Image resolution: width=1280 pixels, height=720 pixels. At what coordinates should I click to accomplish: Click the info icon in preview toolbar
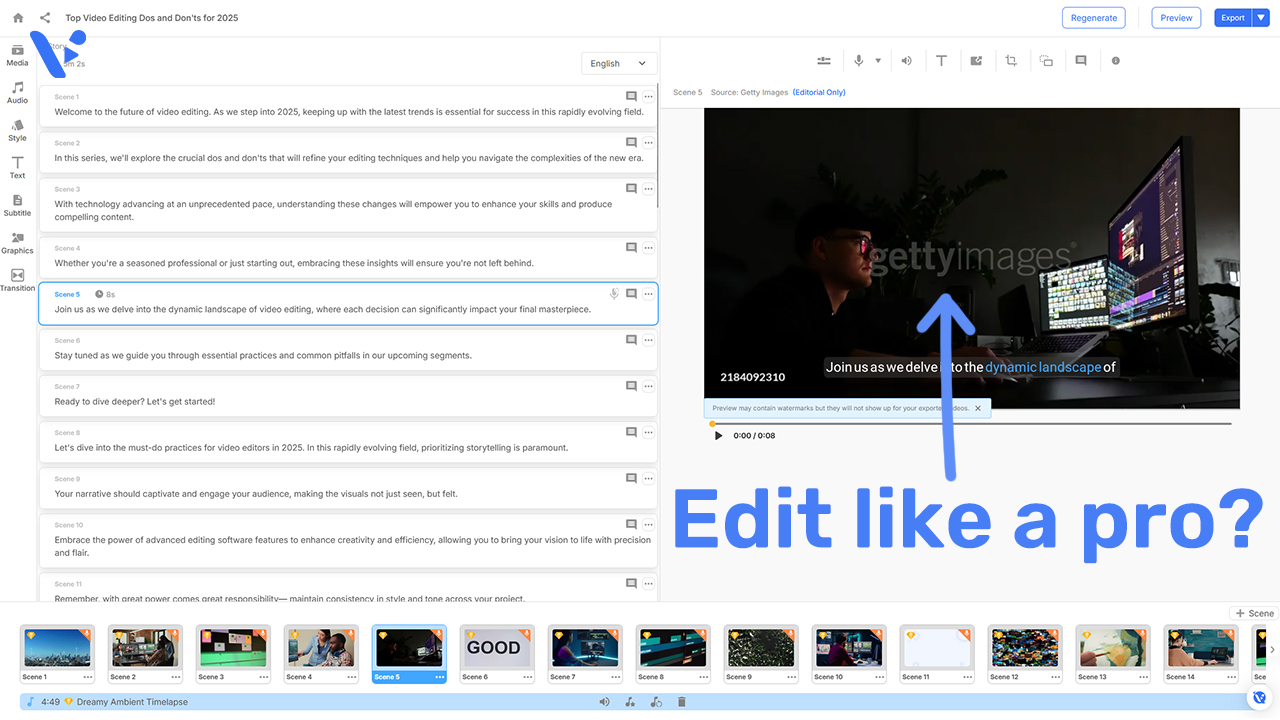pyautogui.click(x=1116, y=61)
